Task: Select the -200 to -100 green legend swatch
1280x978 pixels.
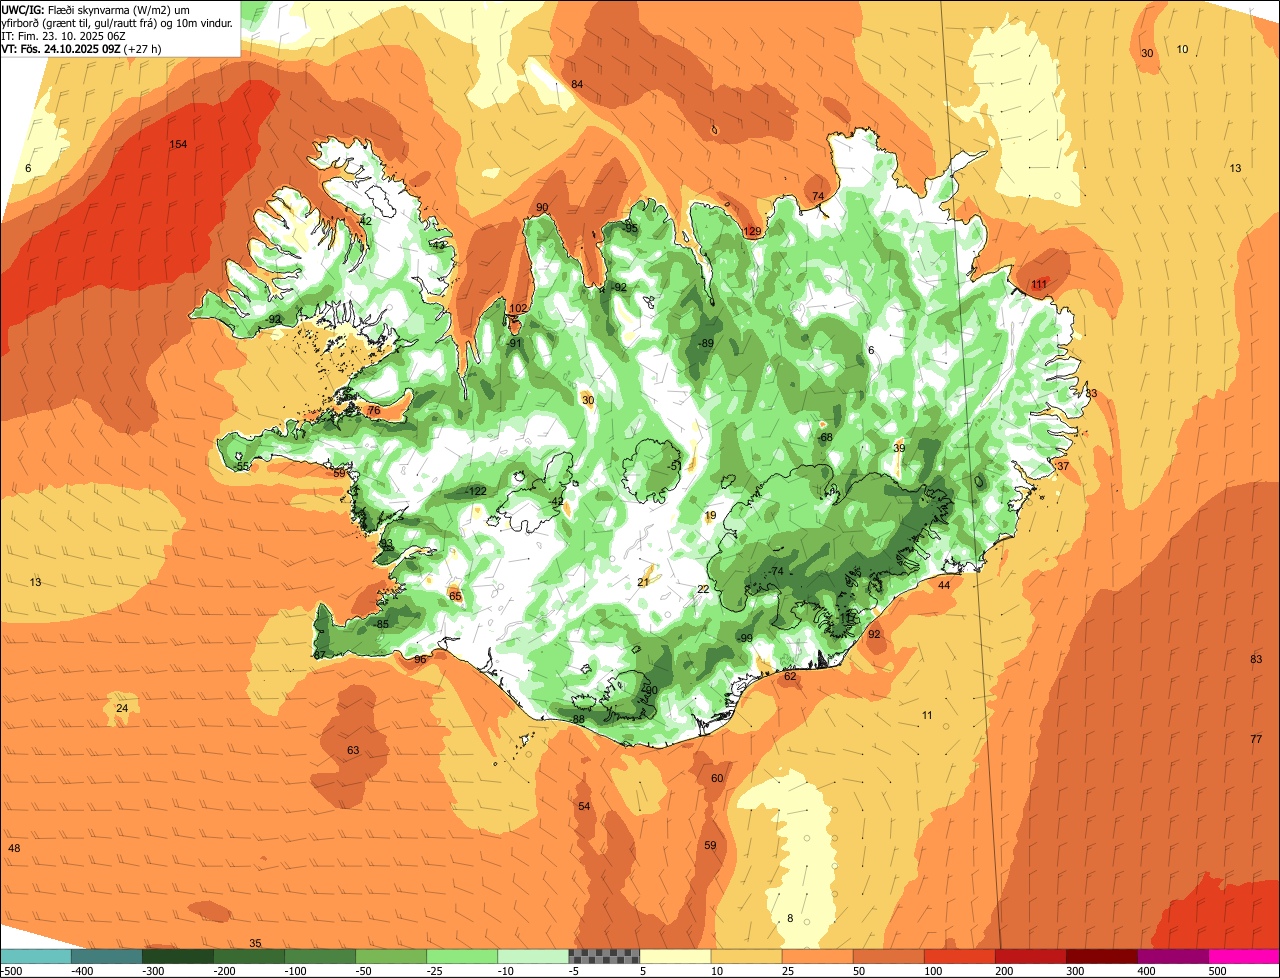Action: [x=249, y=956]
